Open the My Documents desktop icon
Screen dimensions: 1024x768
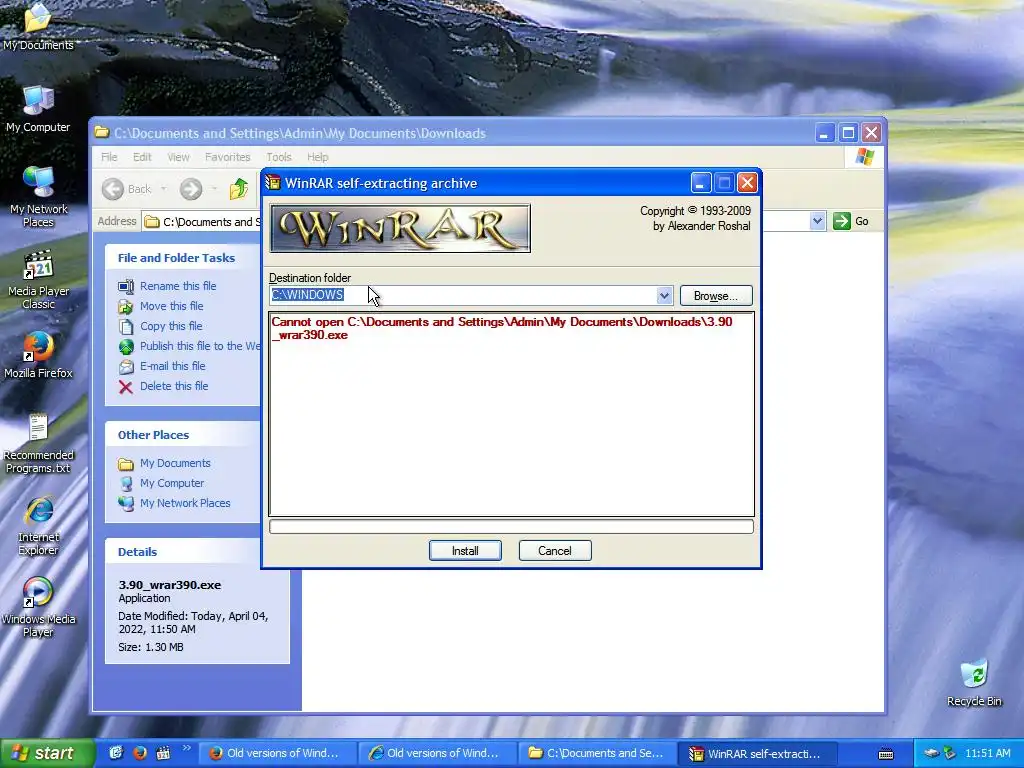(x=38, y=26)
